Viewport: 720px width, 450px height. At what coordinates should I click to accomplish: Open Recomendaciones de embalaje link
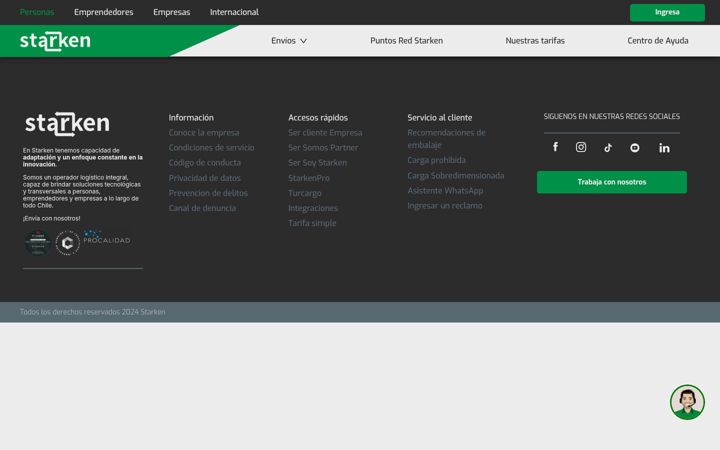coord(446,139)
